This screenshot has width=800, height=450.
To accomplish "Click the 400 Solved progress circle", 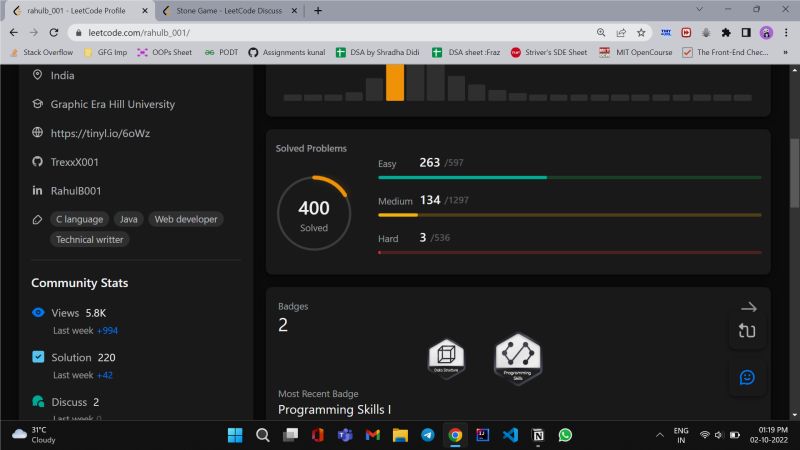I will tap(314, 213).
